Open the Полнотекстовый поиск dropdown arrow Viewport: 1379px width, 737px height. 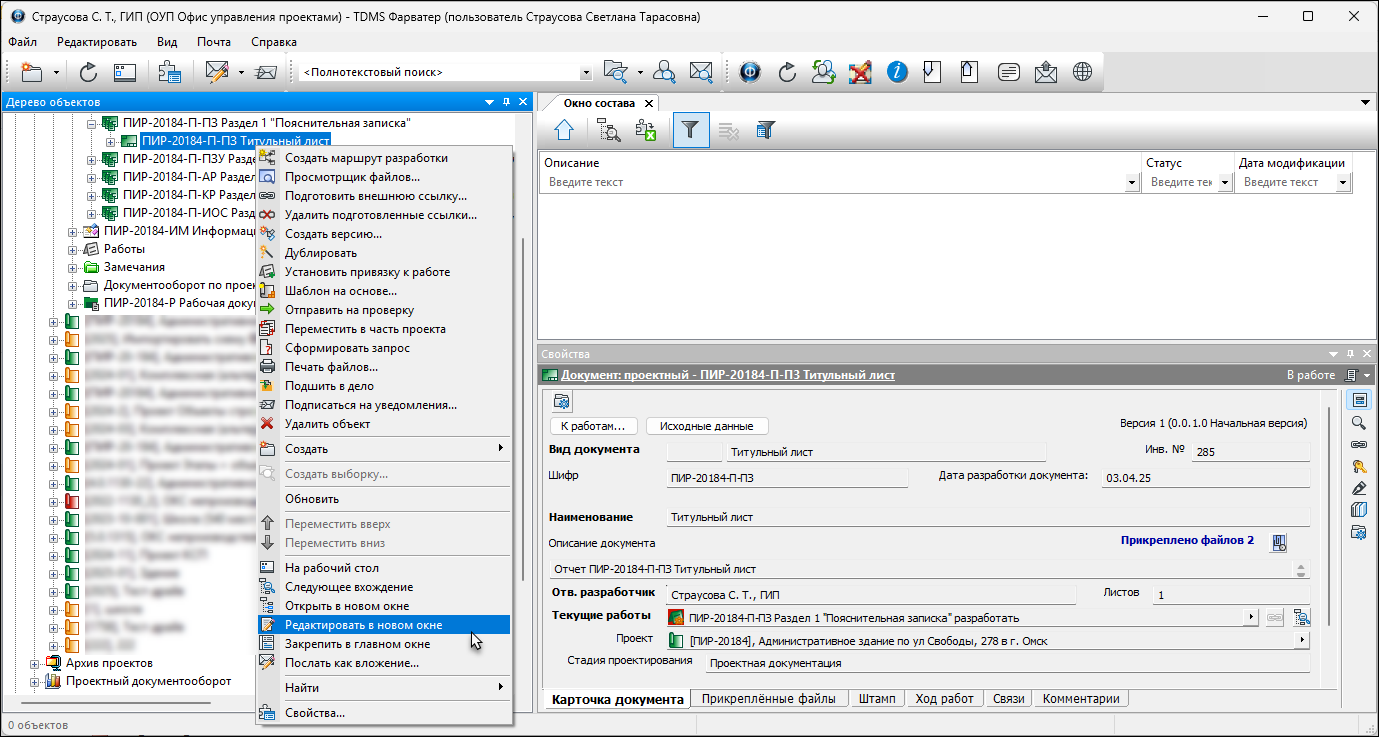[586, 73]
